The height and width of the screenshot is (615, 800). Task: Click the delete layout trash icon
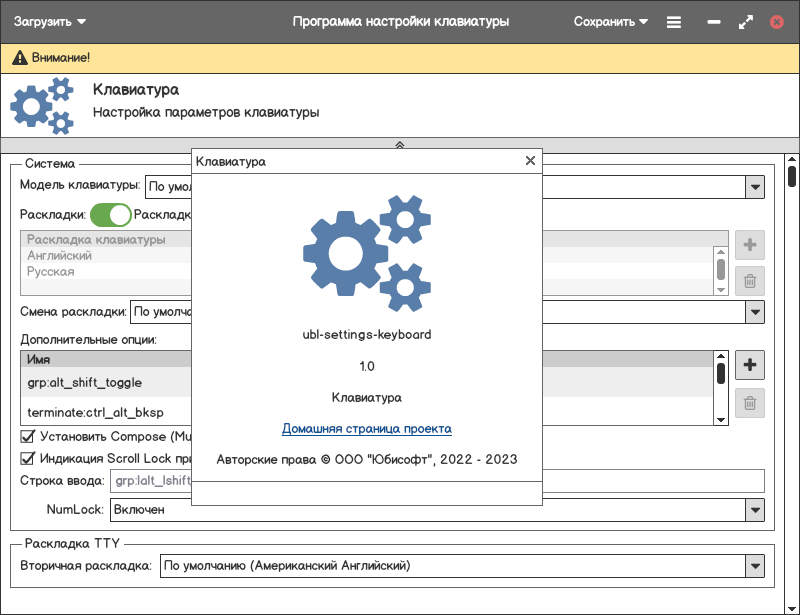(750, 282)
